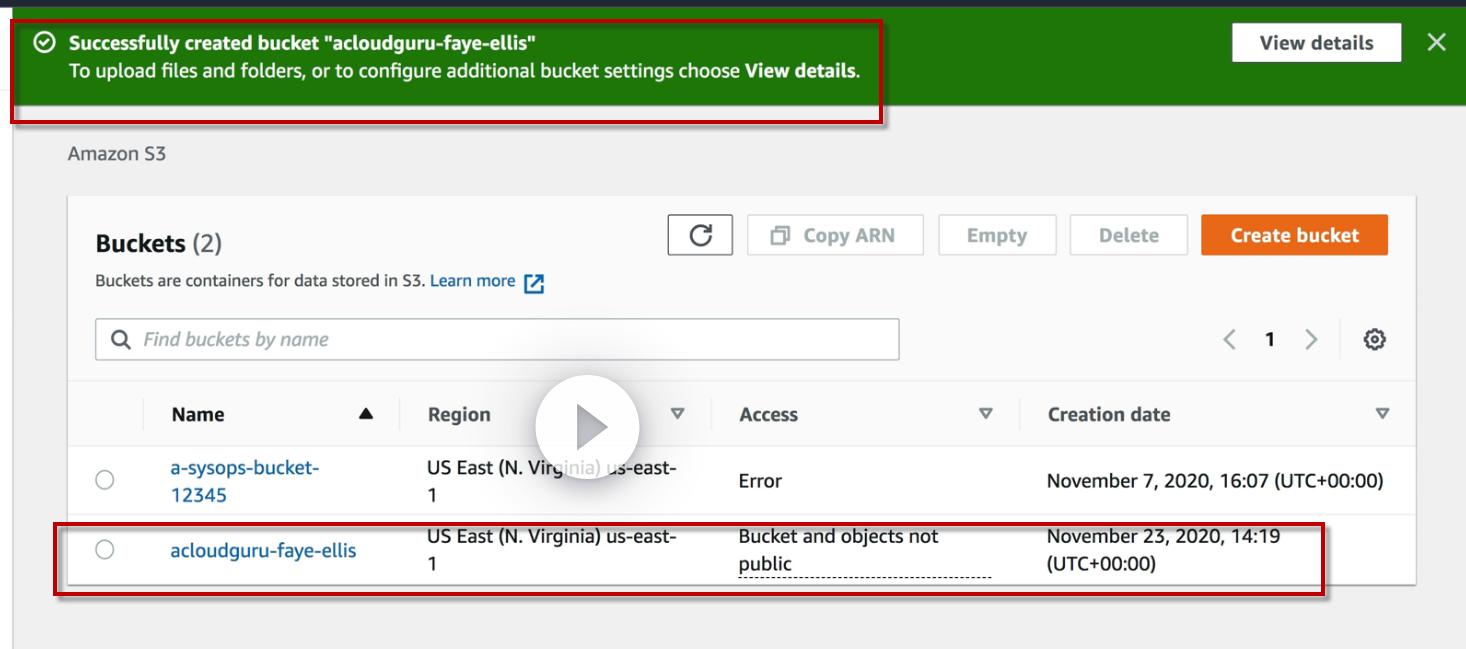This screenshot has height=649, width=1466.
Task: Open the acloudguru-faye-ellis bucket link
Action: click(263, 550)
